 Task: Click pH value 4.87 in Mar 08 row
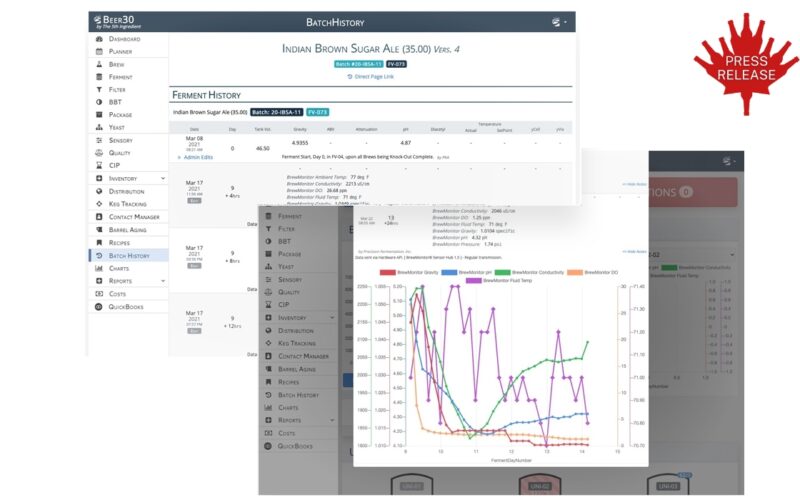pos(406,143)
